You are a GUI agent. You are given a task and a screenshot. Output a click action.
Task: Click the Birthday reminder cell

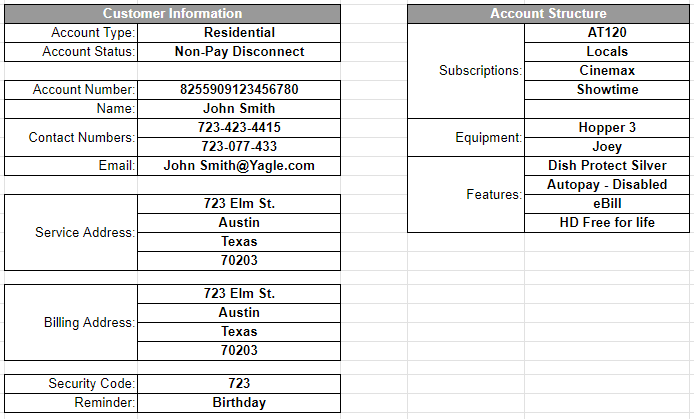[239, 403]
